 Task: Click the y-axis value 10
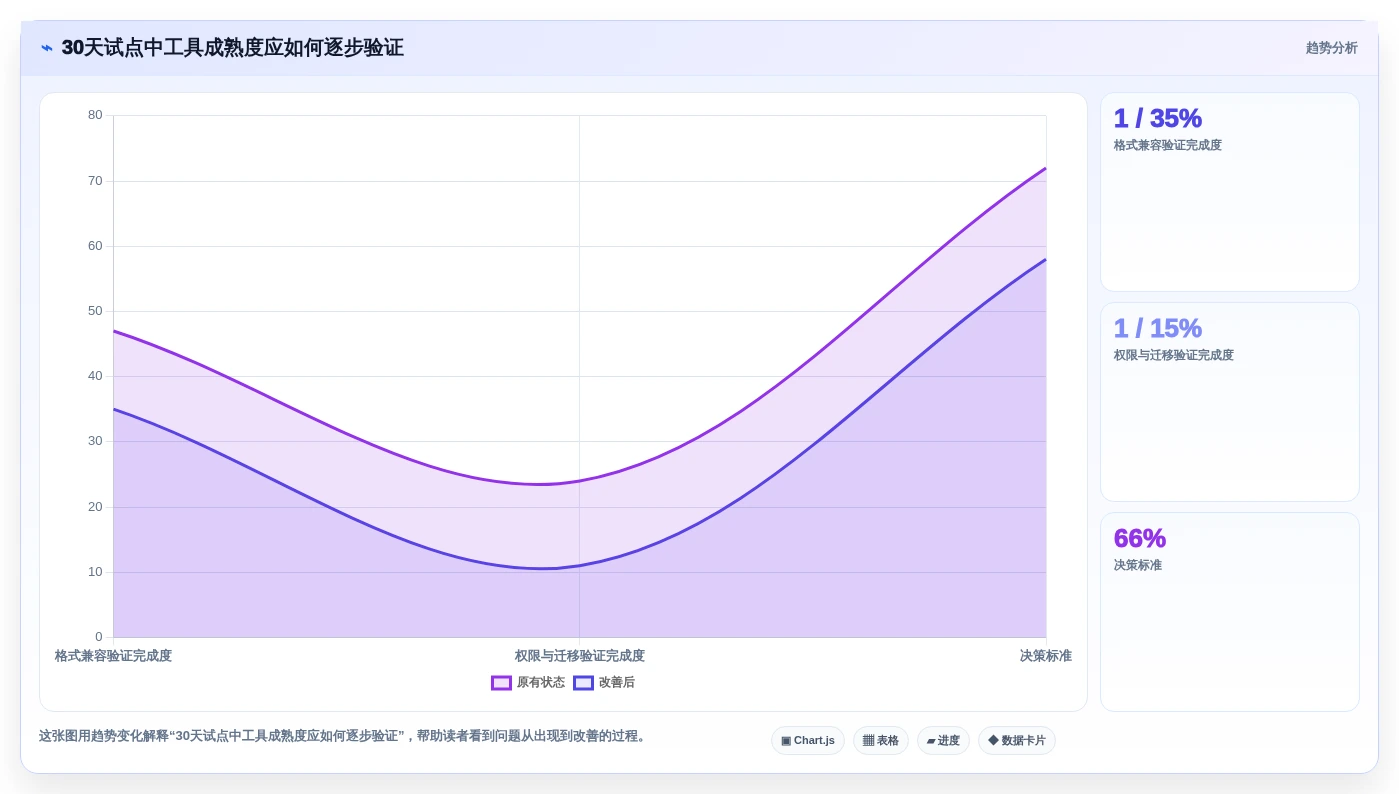(95, 572)
